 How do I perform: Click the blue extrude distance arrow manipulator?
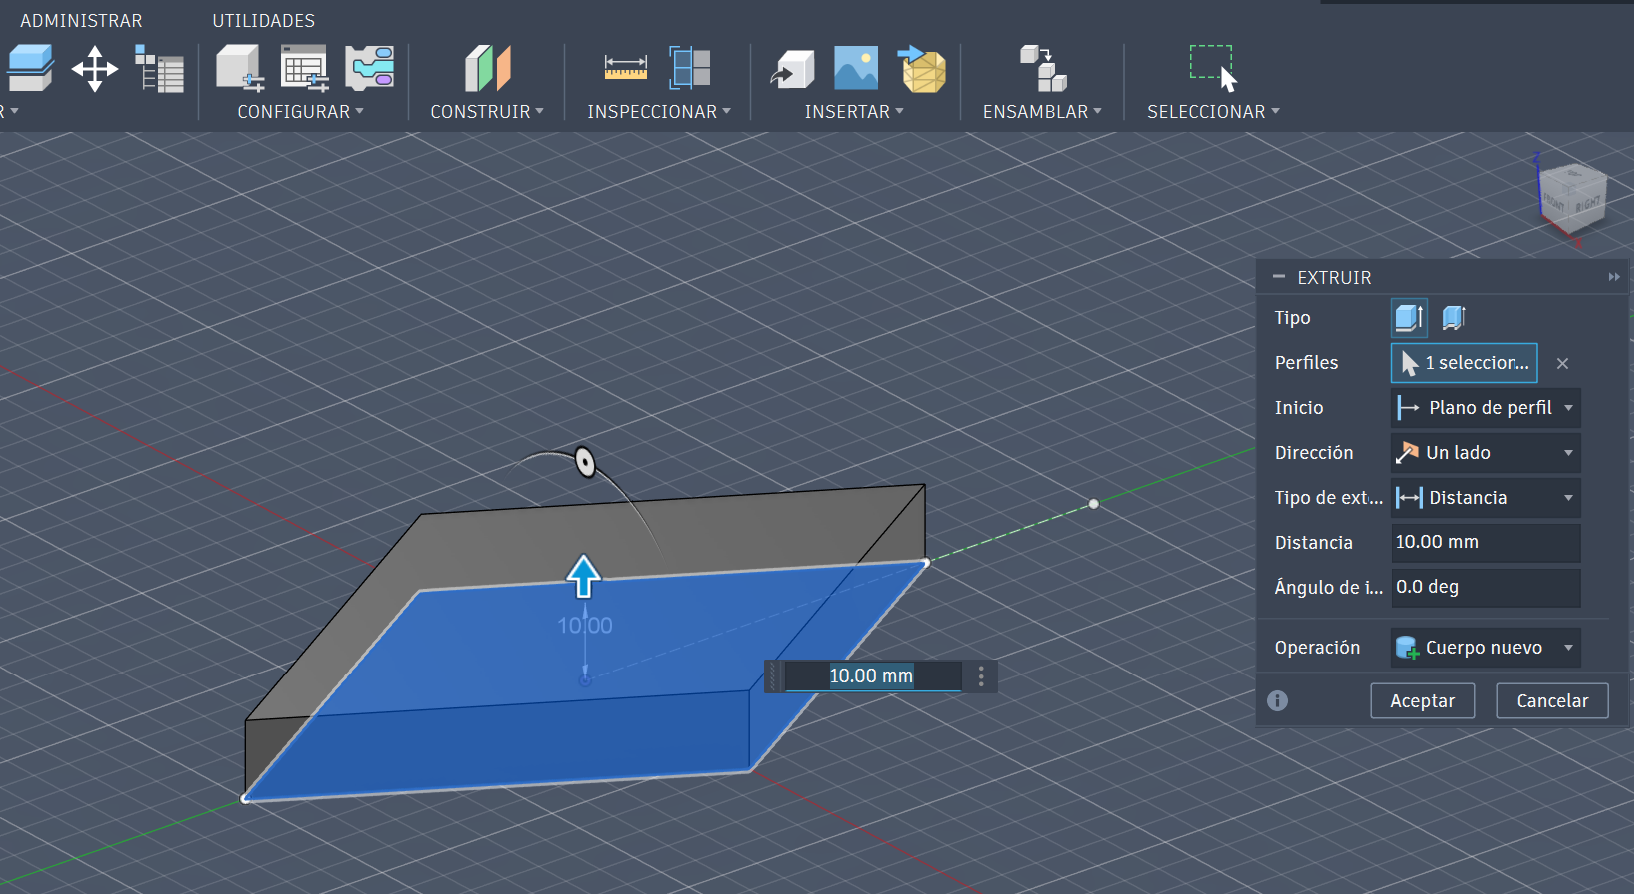point(584,576)
